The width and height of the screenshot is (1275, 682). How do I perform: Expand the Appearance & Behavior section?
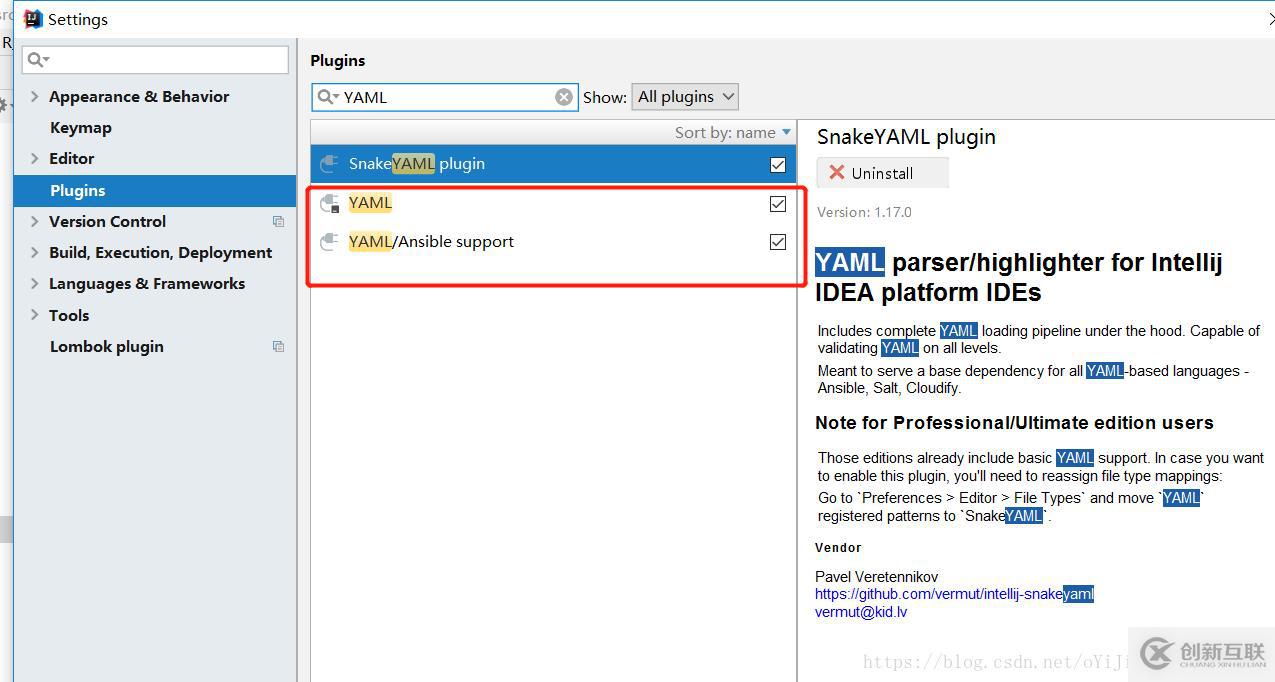pos(33,96)
